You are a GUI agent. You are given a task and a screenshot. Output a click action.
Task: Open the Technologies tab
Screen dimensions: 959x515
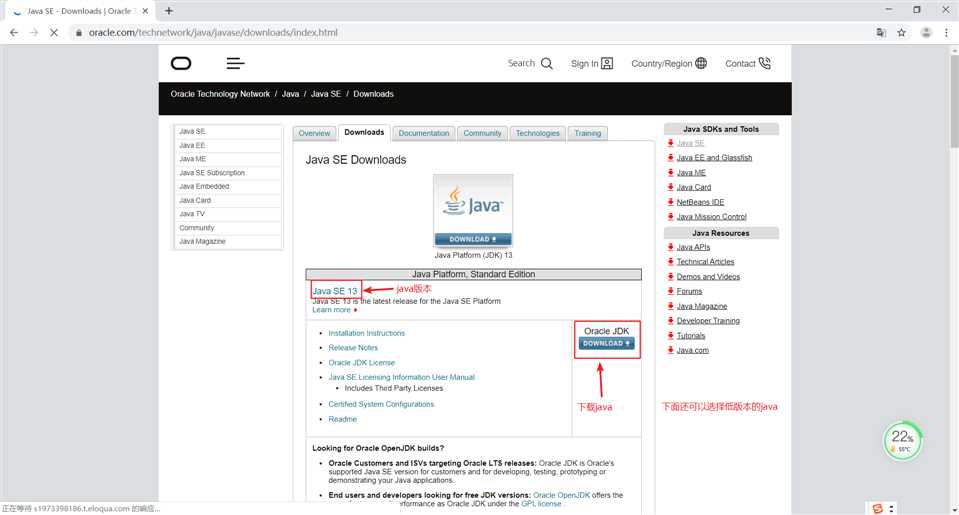tap(538, 133)
